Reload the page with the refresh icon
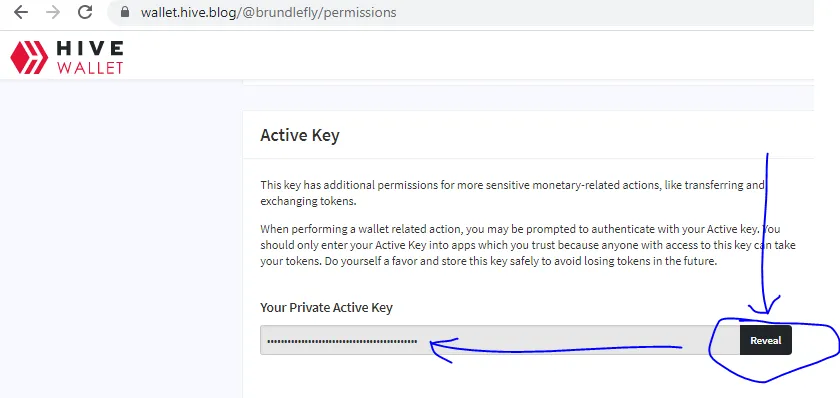This screenshot has height=398, width=840. click(85, 12)
